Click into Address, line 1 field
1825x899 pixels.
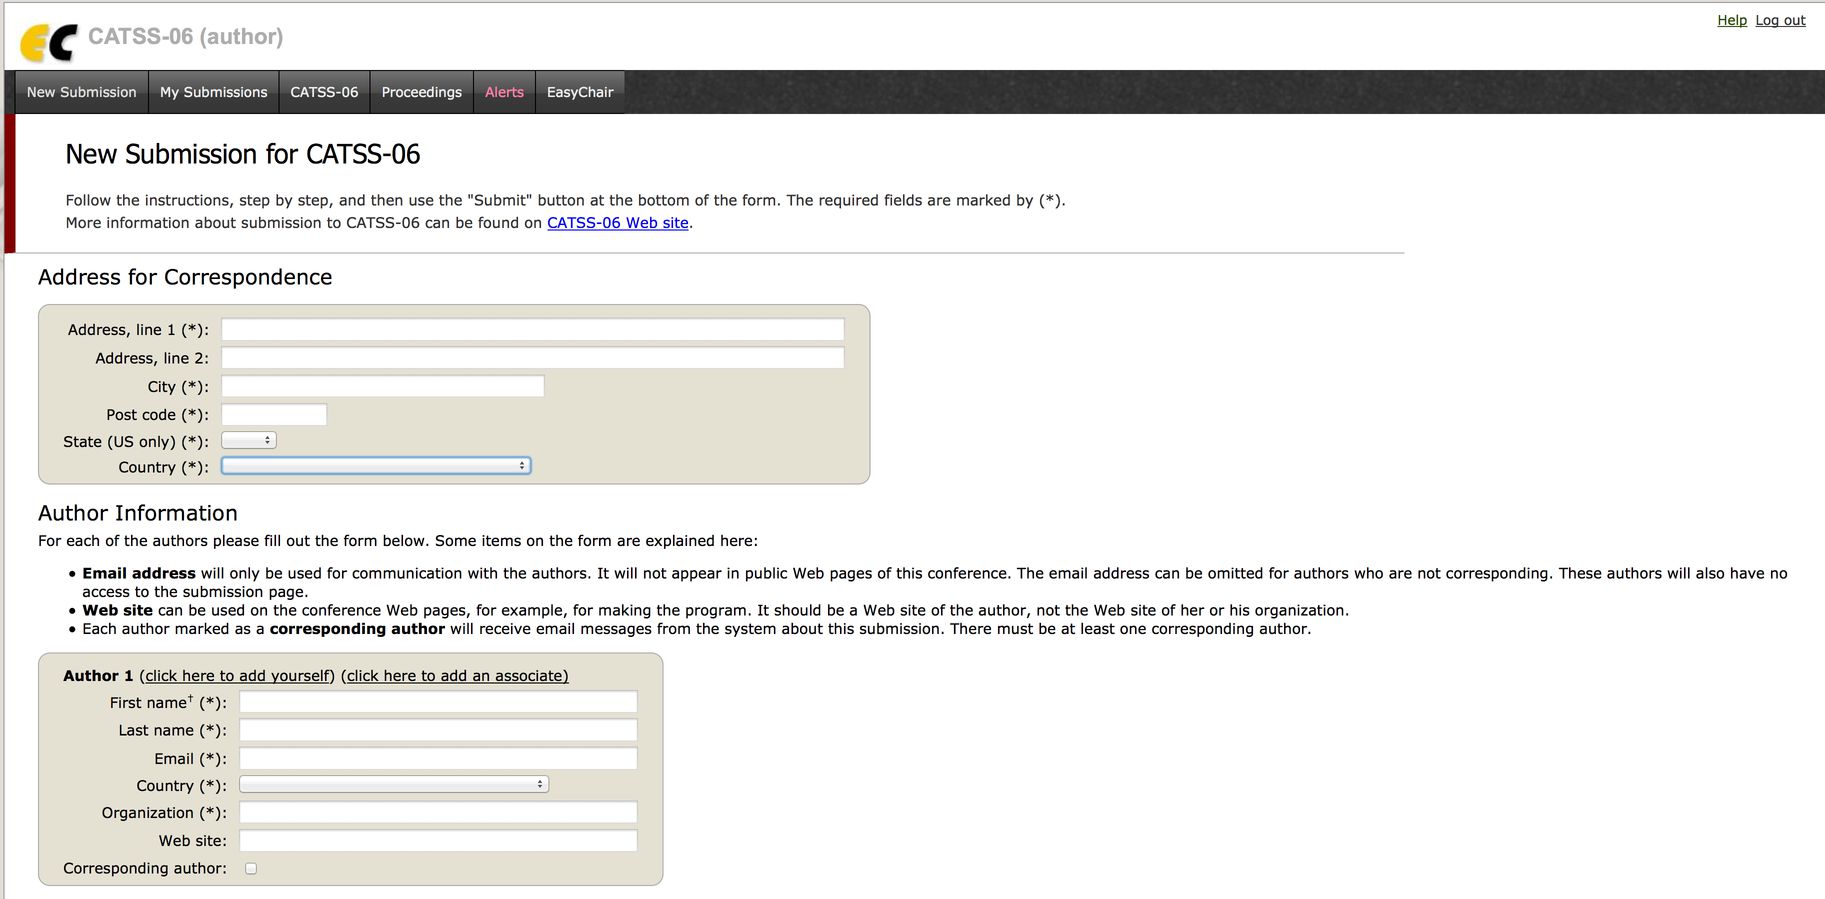pos(533,329)
